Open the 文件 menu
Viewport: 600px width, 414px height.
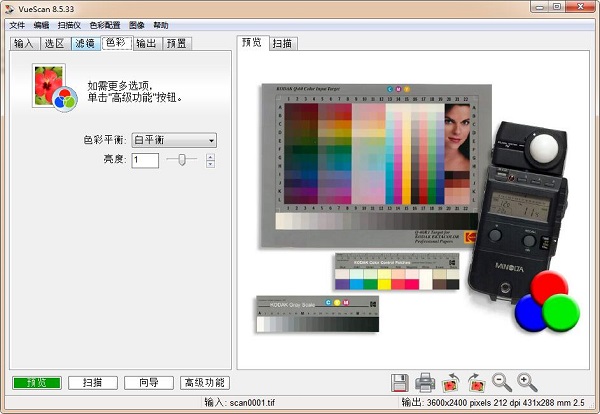(17, 25)
